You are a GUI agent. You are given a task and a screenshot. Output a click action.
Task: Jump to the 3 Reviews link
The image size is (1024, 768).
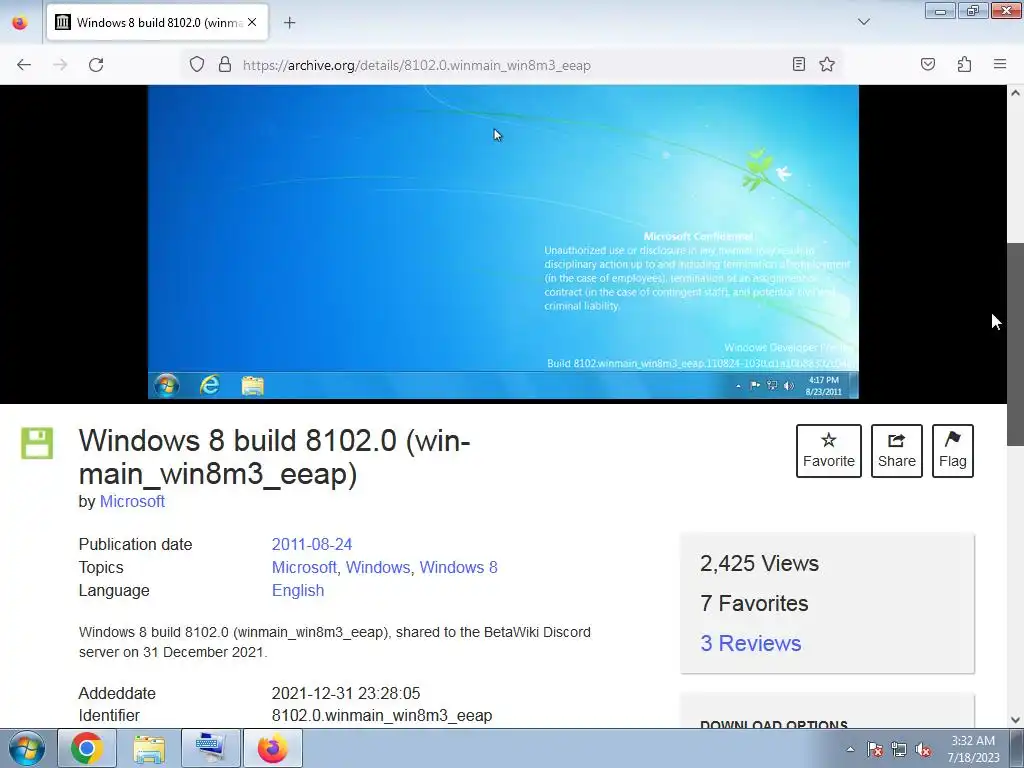(x=750, y=643)
